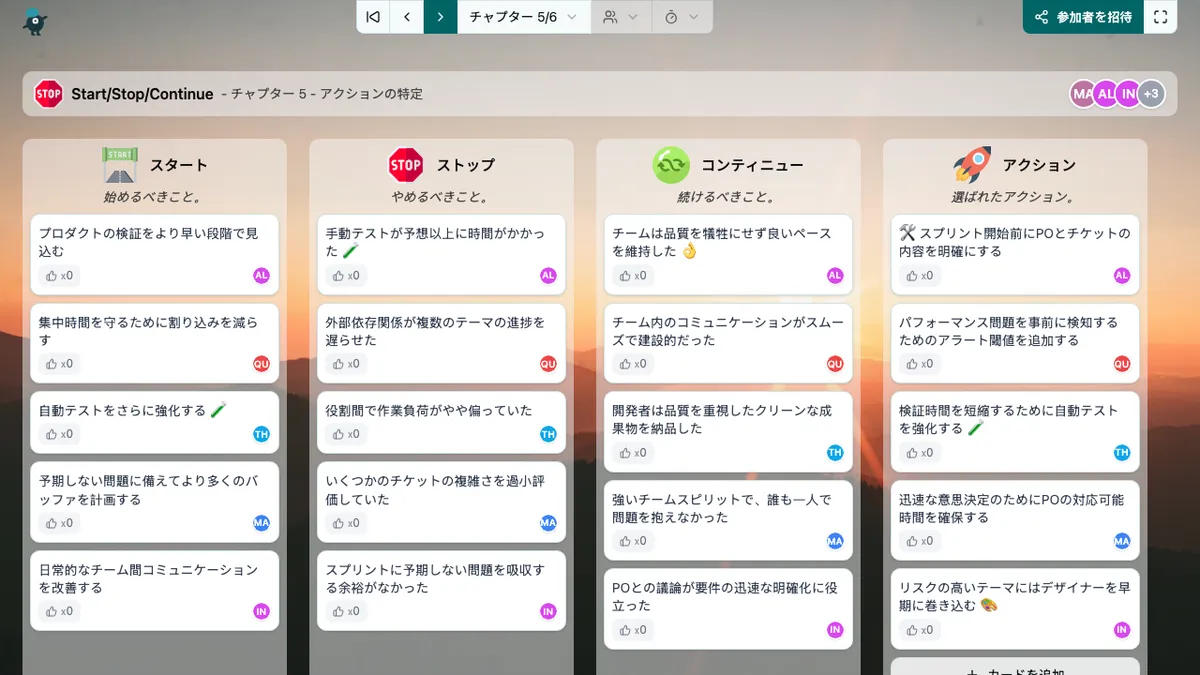Viewport: 1200px width, 675px height.
Task: Click the STOP sign icon in ストップ column
Action: 405,165
